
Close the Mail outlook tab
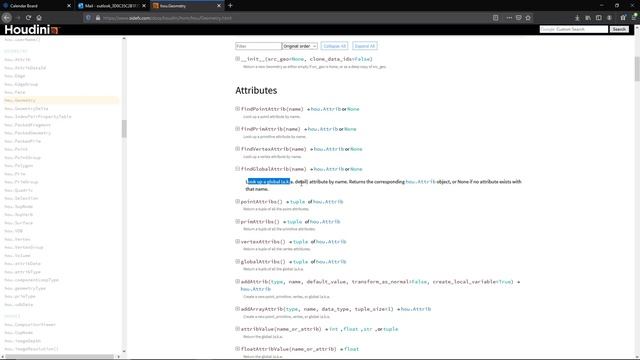coord(144,6)
